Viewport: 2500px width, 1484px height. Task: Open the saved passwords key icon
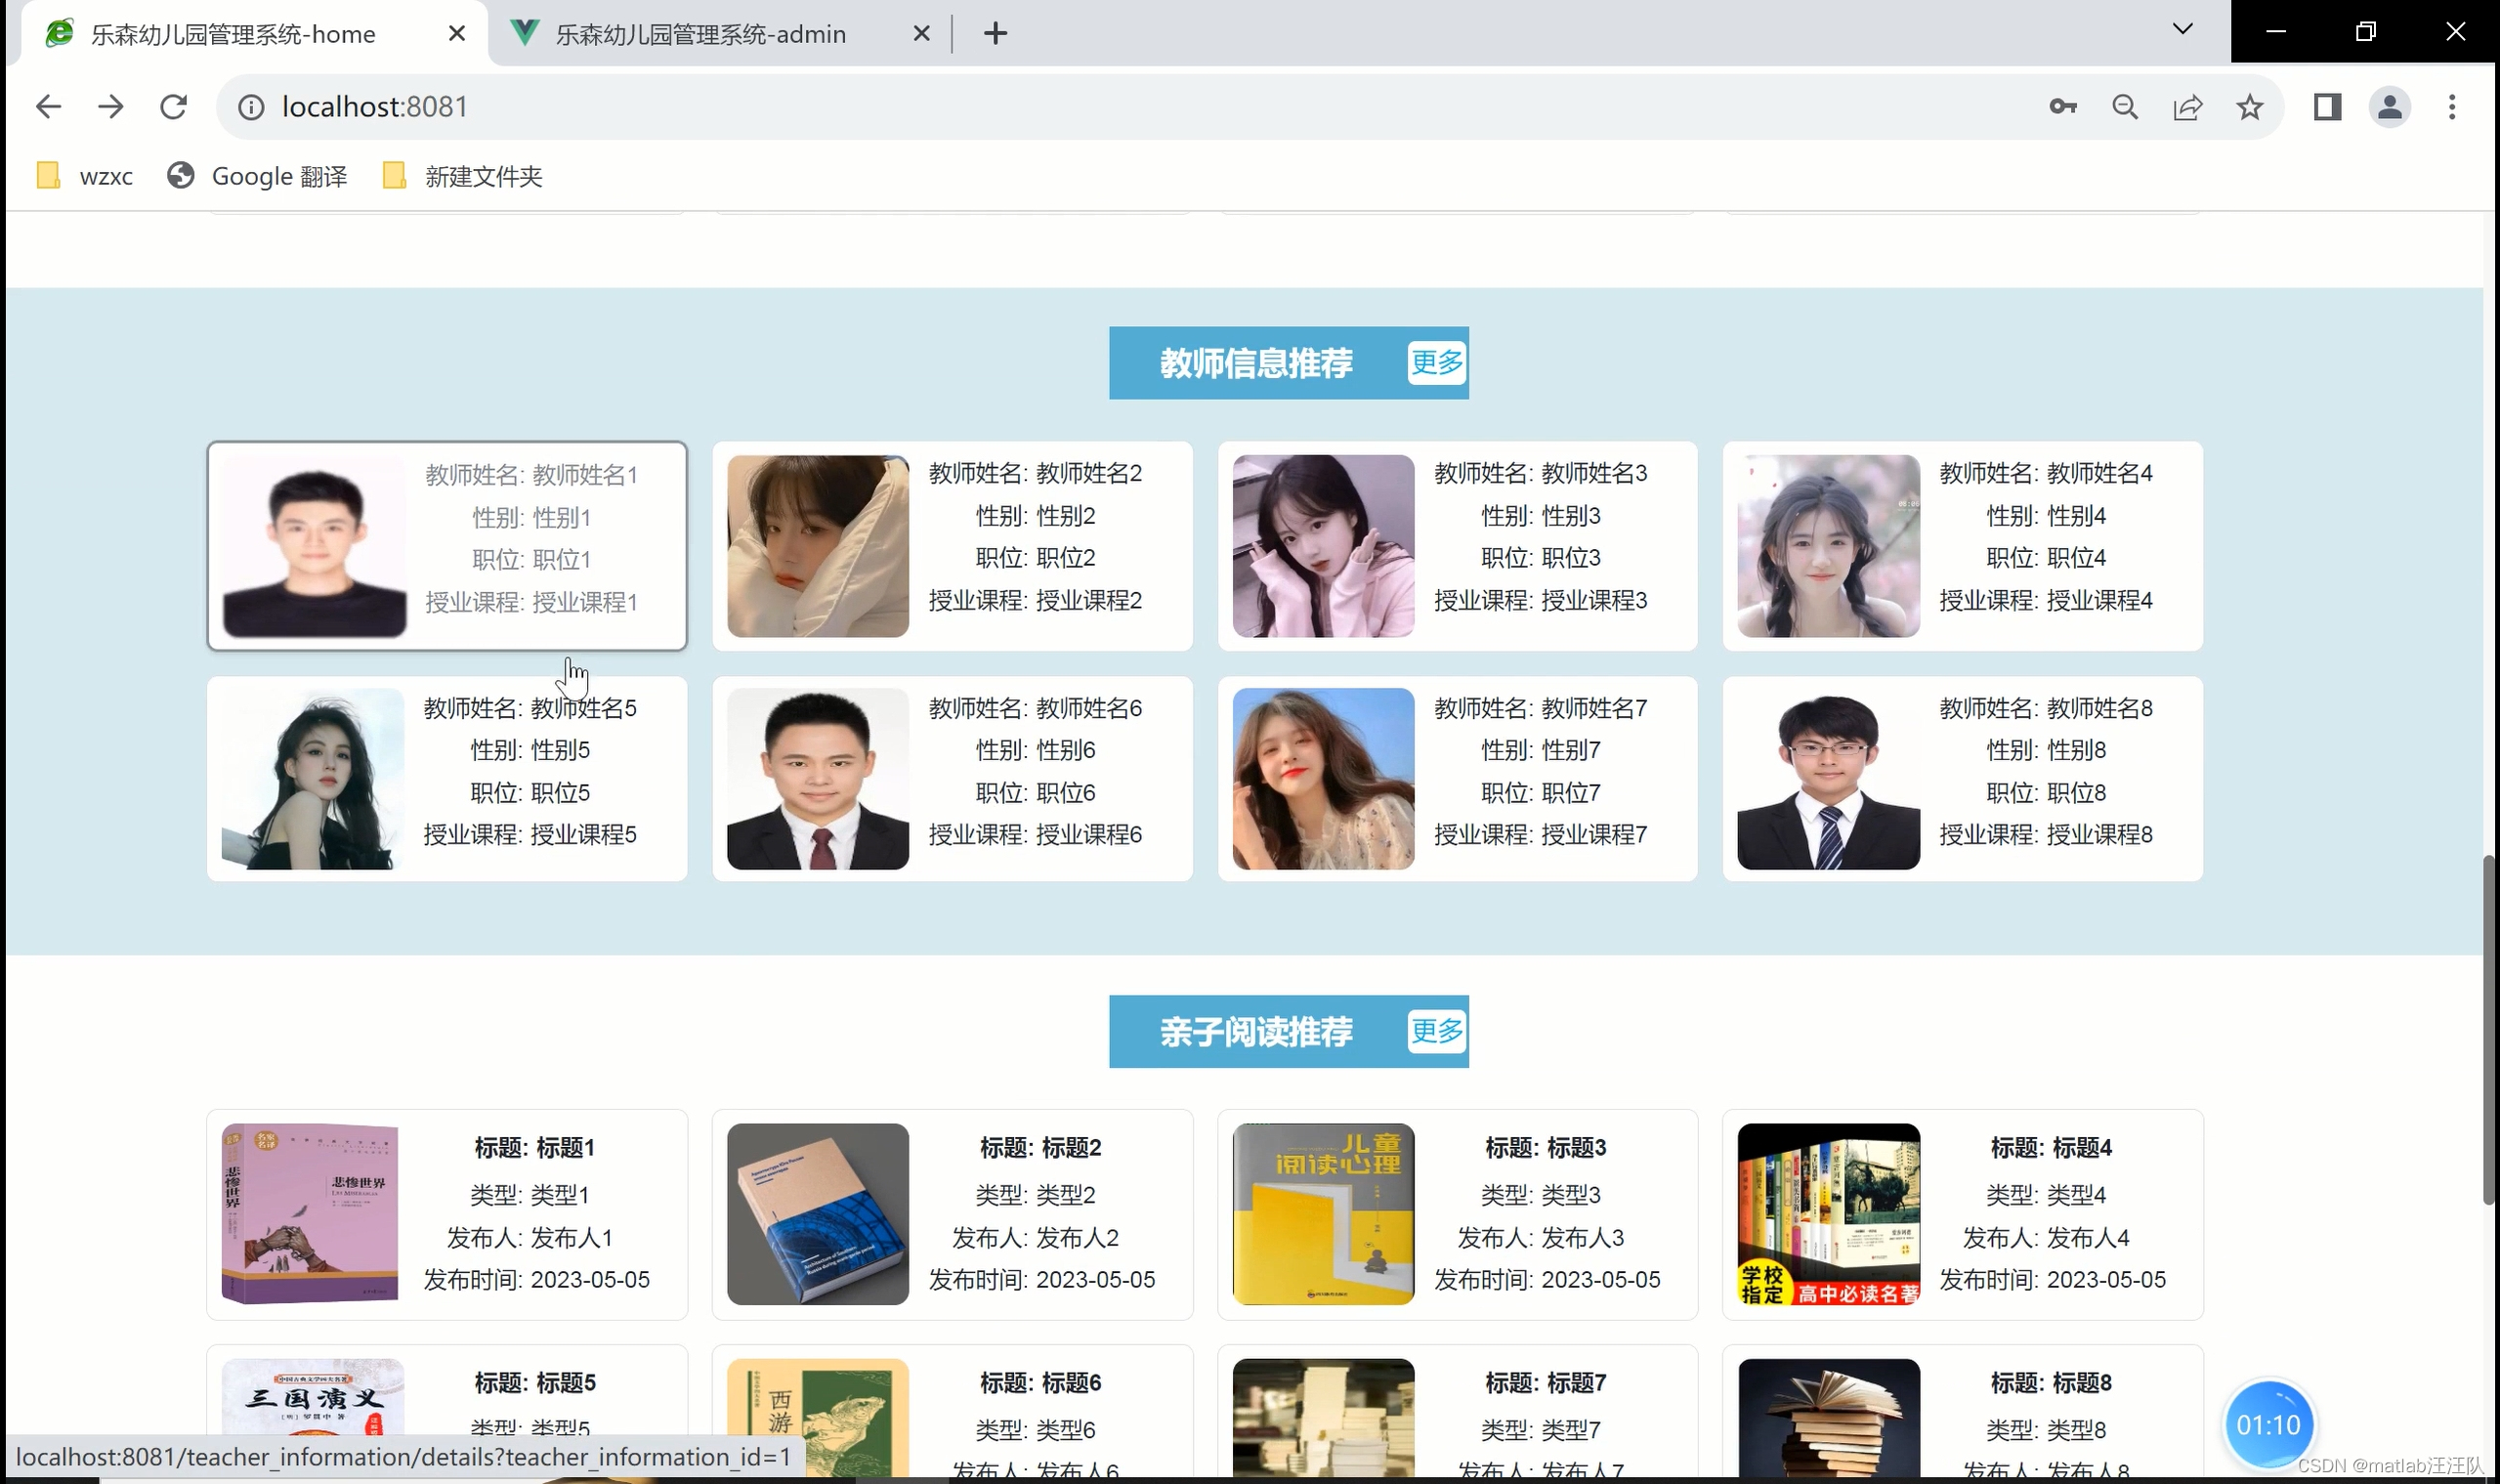(x=2062, y=107)
